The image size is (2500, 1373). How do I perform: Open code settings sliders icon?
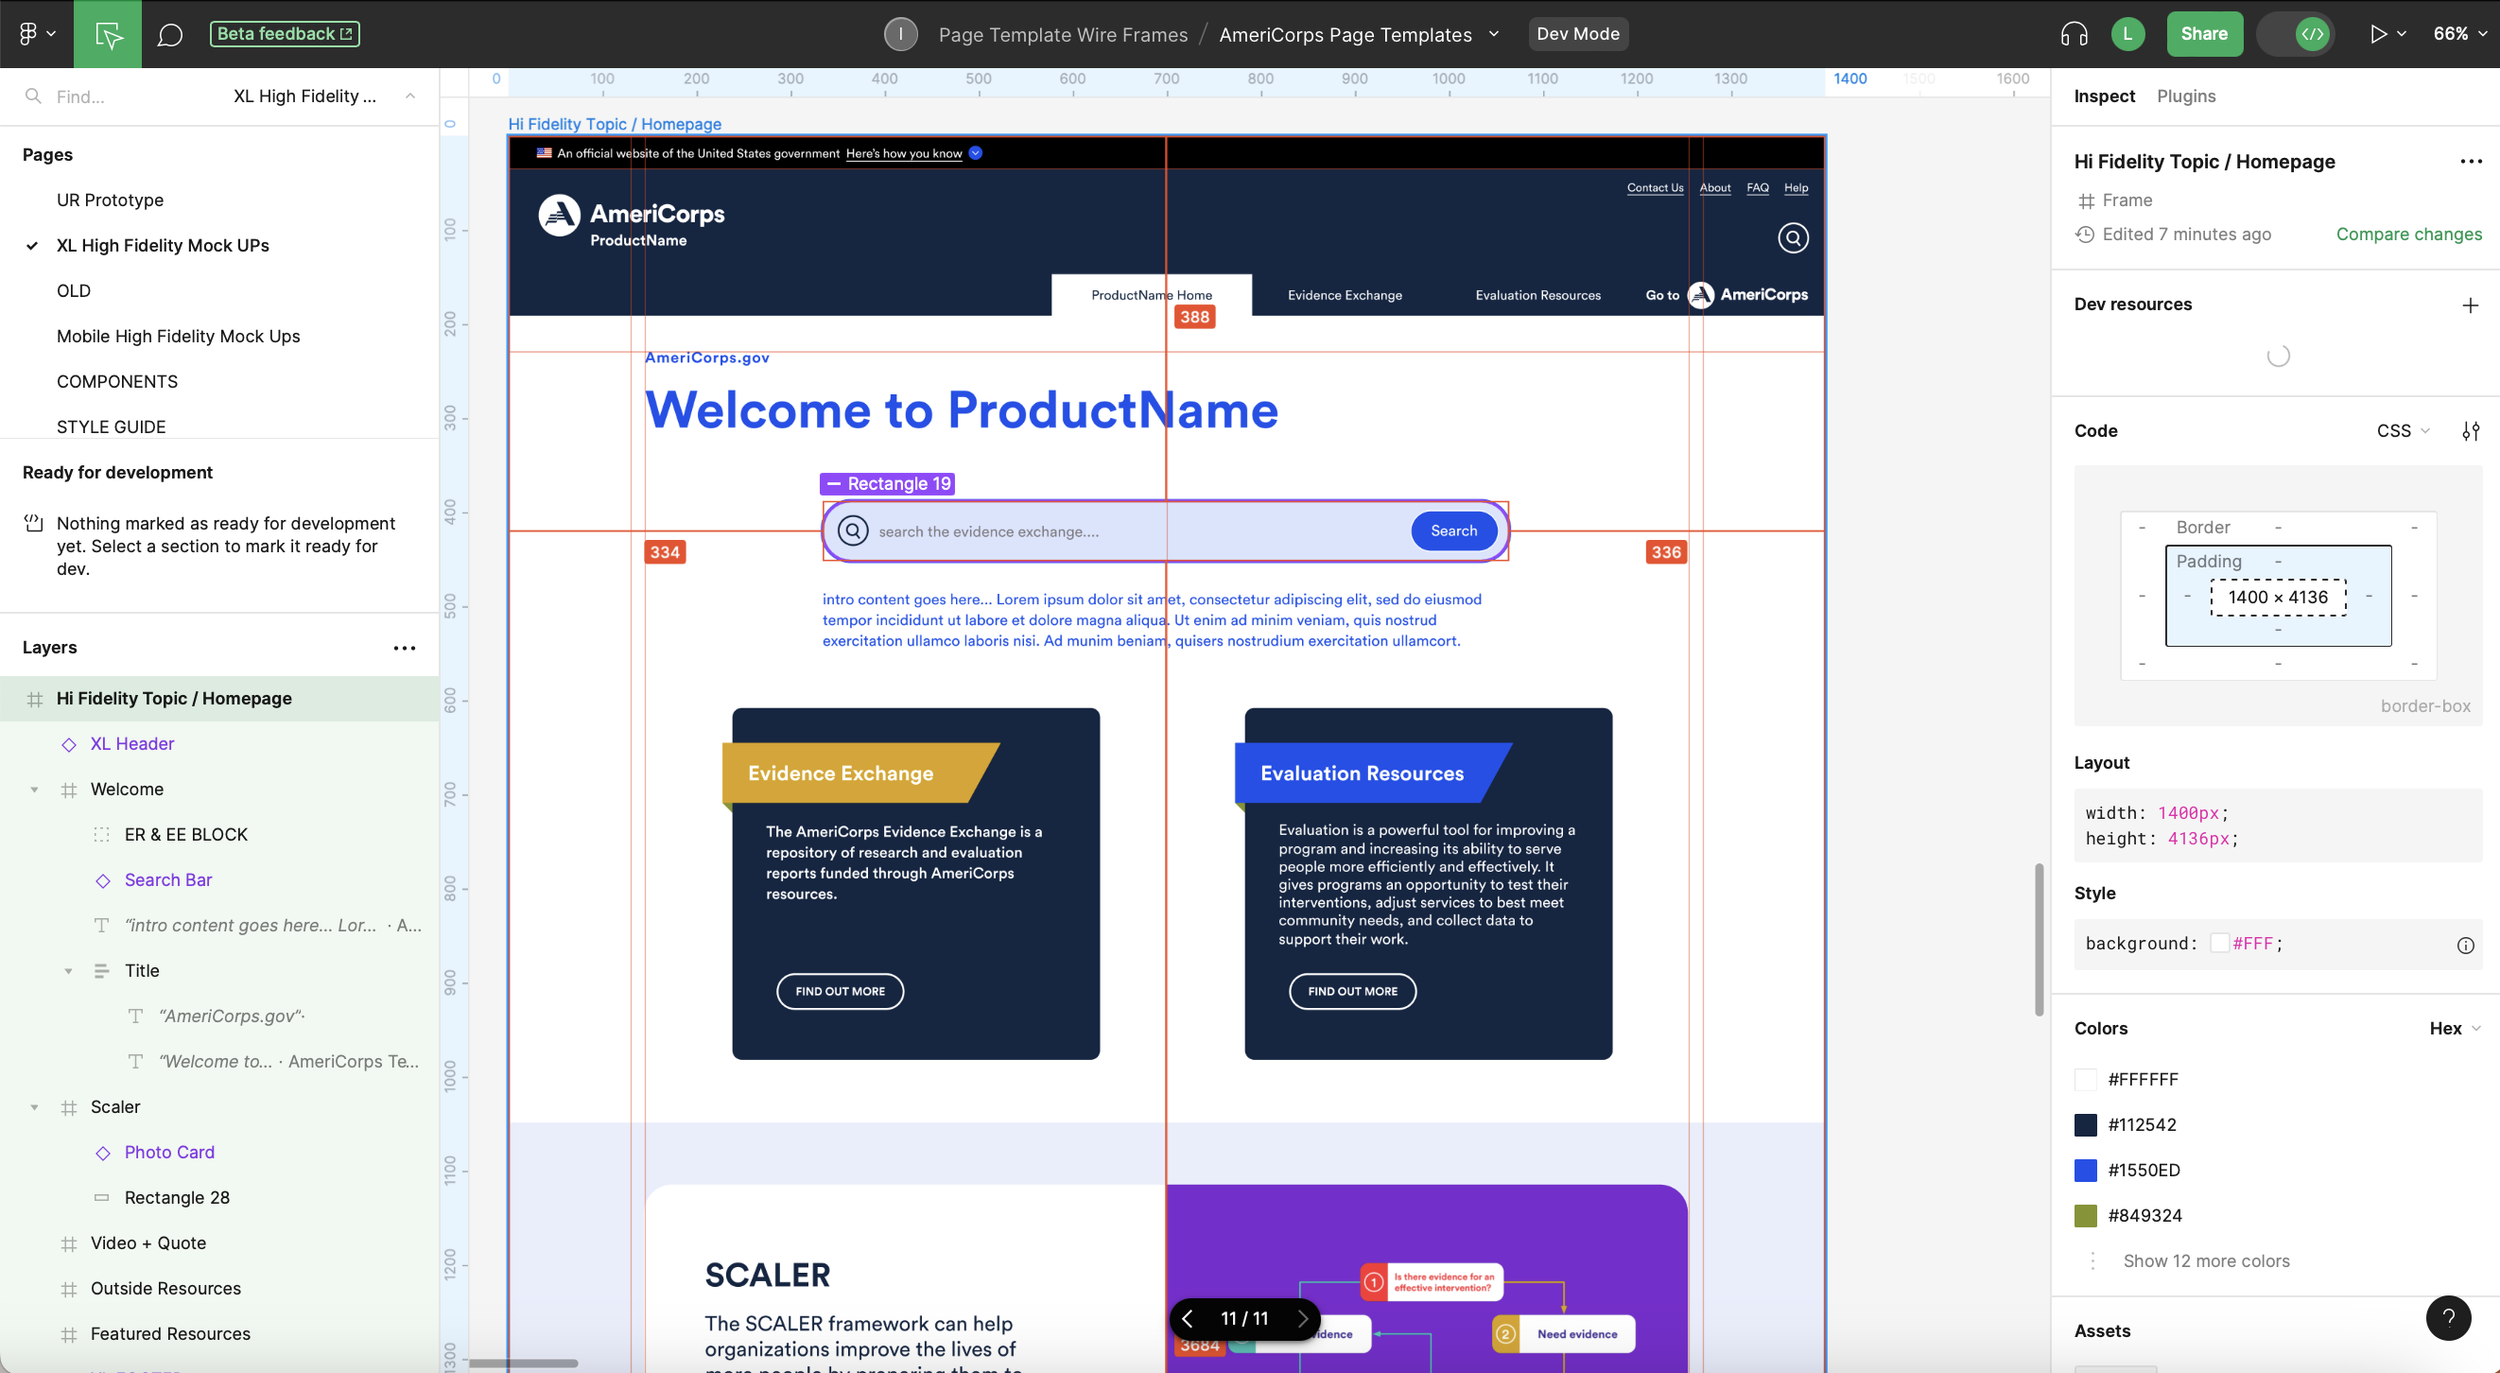tap(2470, 431)
